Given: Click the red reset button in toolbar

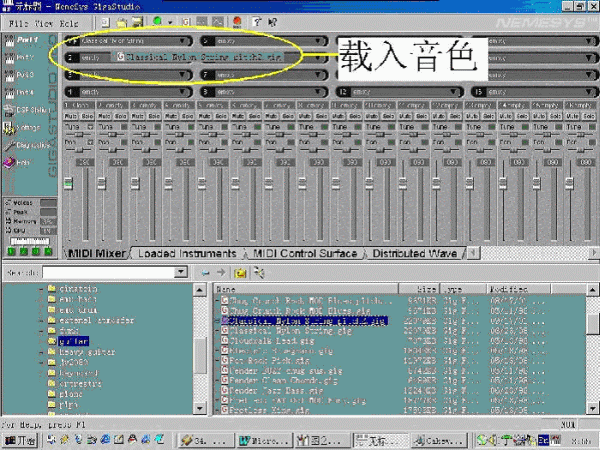Looking at the screenshot, I should (237, 22).
